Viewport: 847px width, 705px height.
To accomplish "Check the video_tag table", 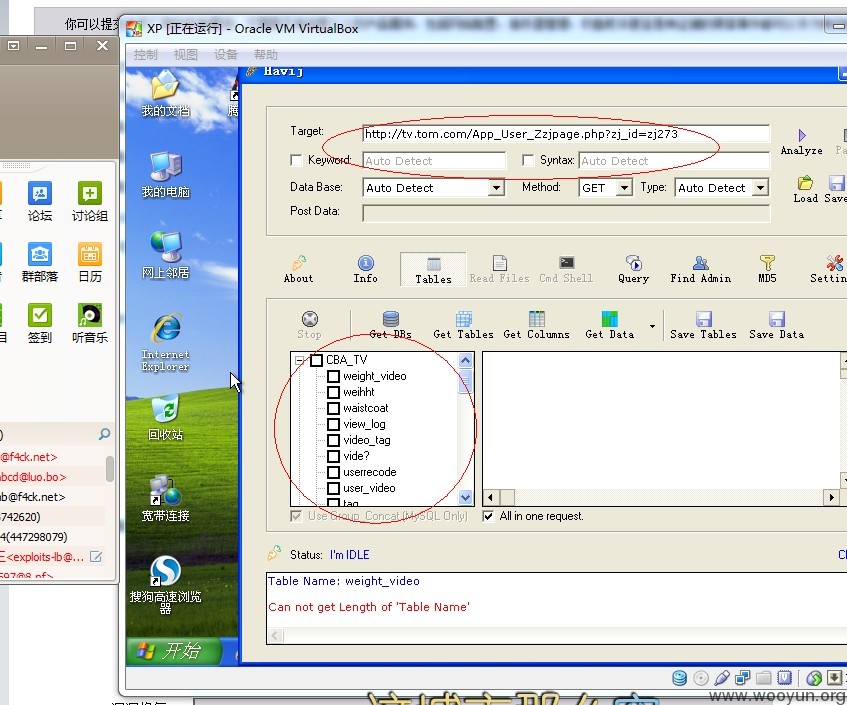I will pyautogui.click(x=333, y=440).
